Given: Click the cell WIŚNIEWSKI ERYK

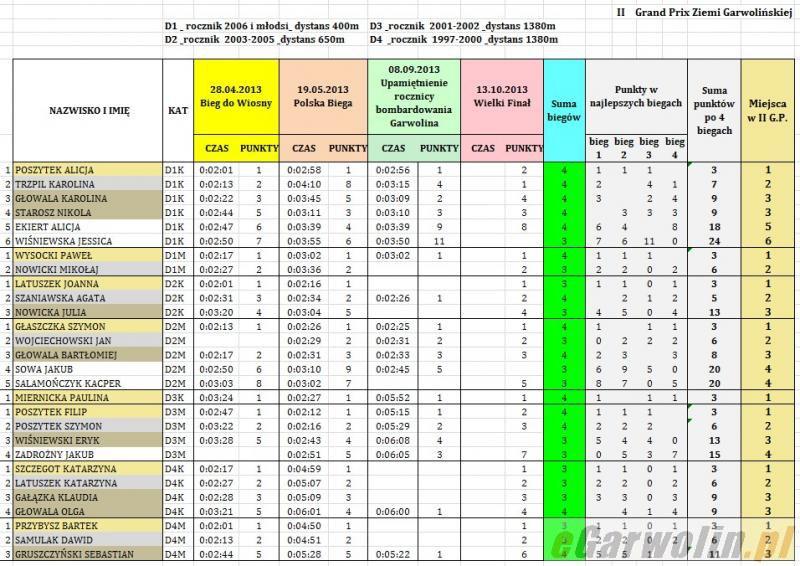Looking at the screenshot, I should (88, 440).
